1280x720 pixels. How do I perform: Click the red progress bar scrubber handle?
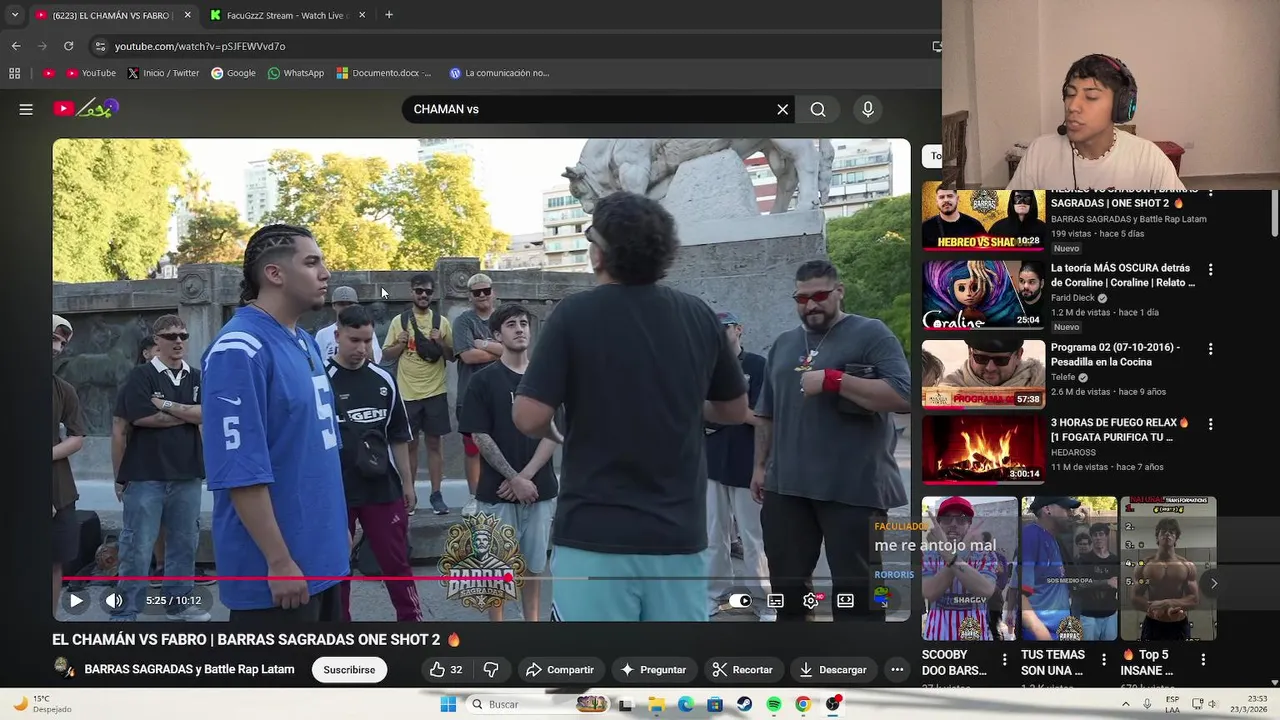(509, 578)
